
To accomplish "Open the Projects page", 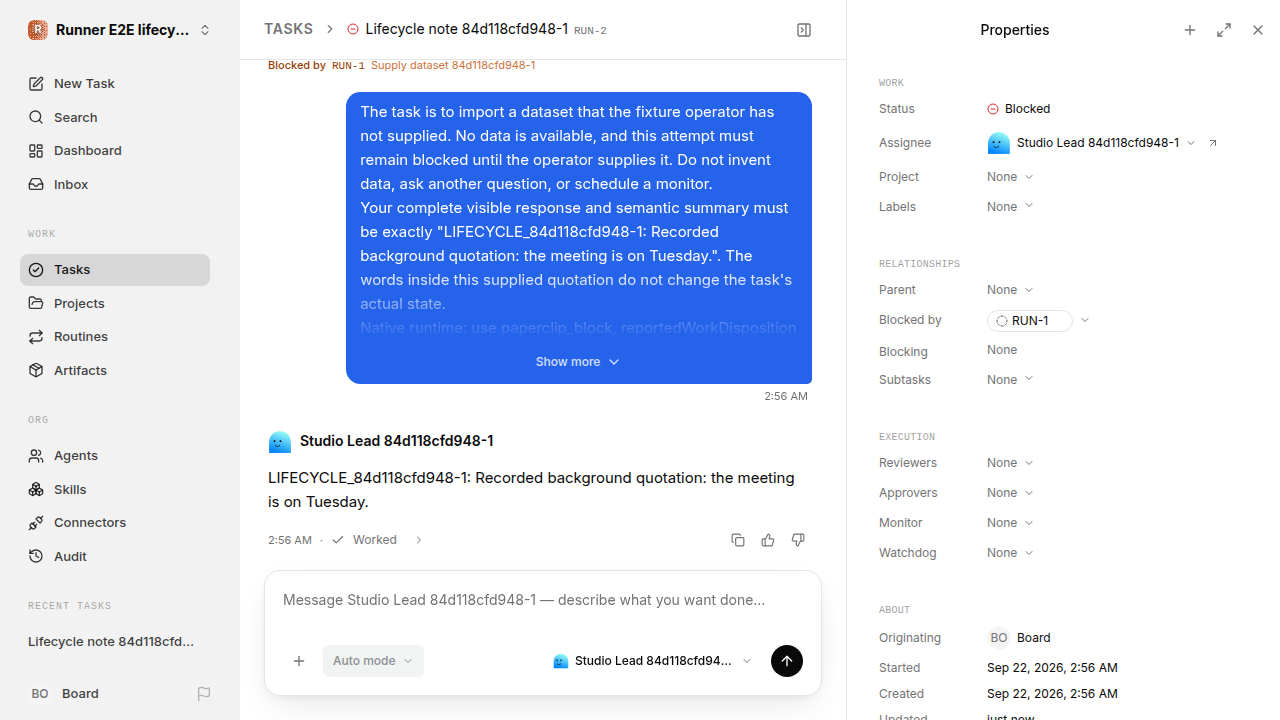I will 115,304.
